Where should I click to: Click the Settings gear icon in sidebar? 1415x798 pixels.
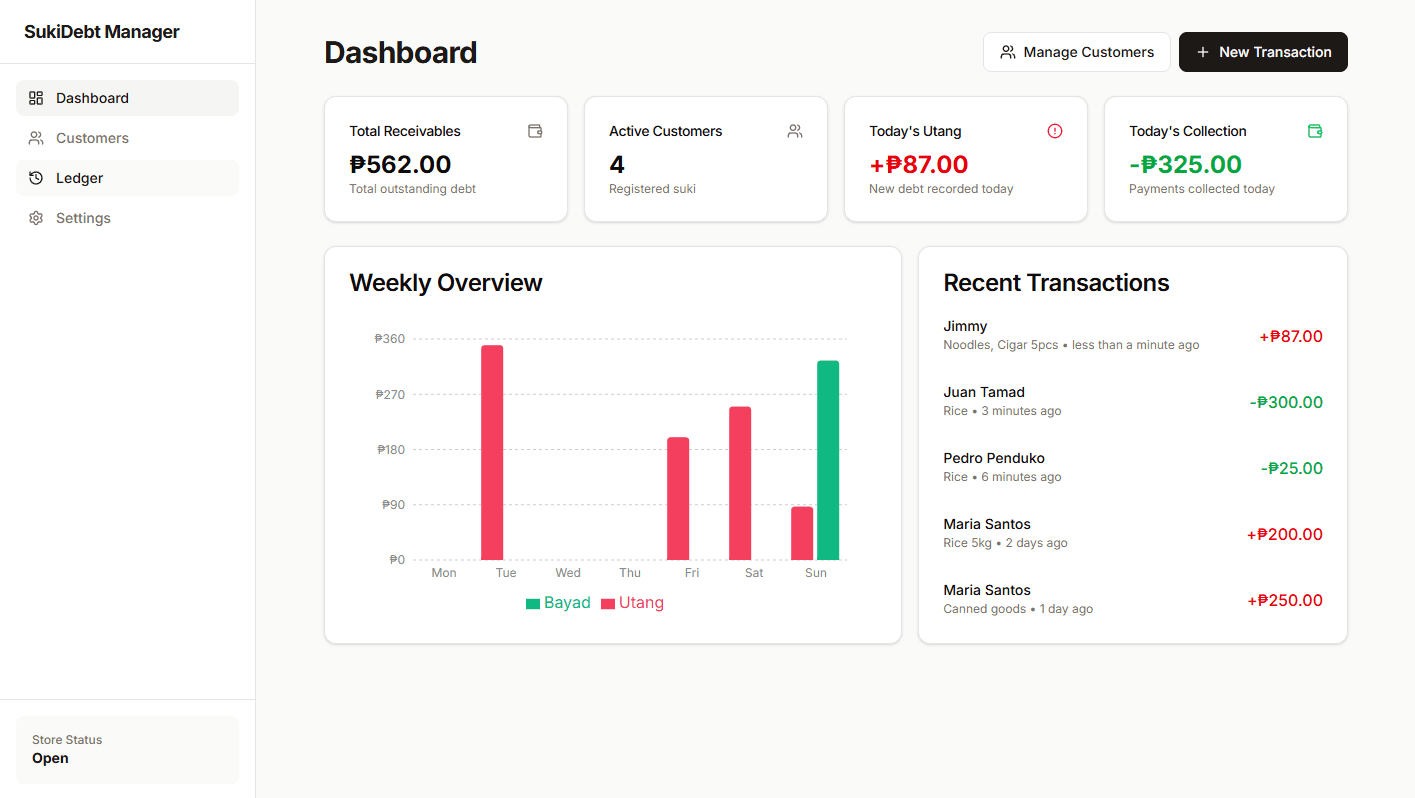click(x=36, y=218)
